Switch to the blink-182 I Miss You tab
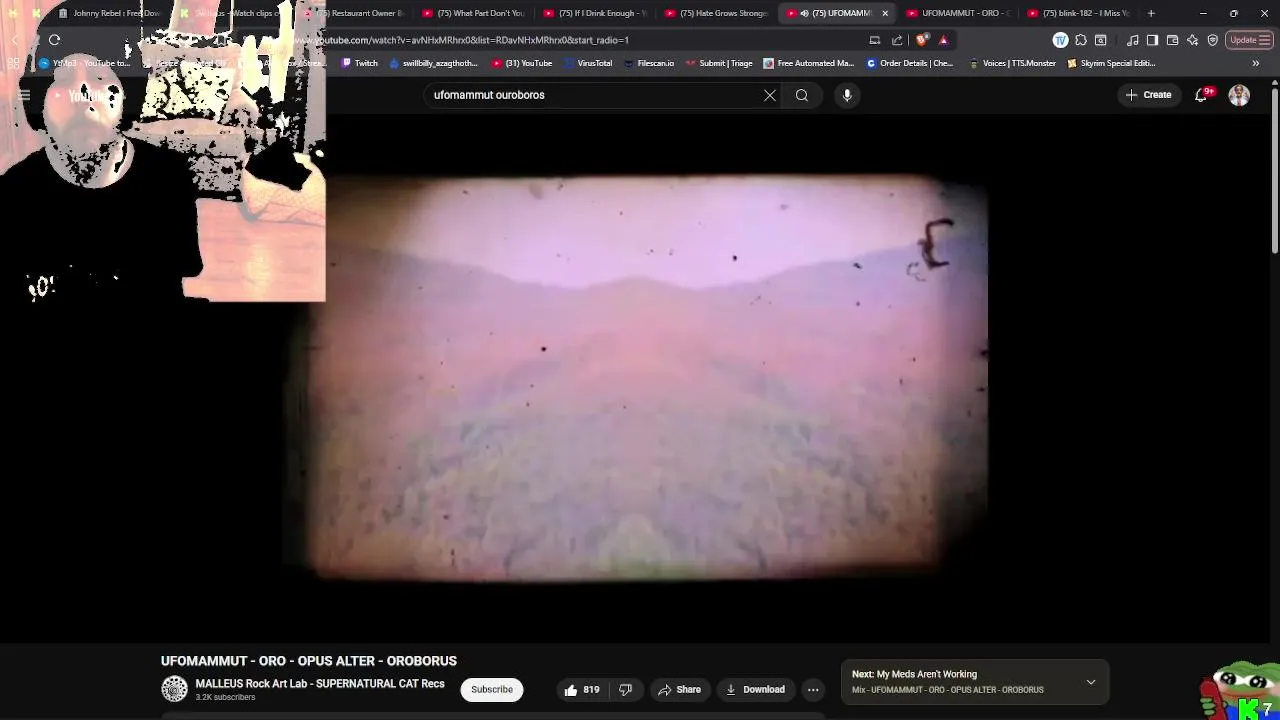The width and height of the screenshot is (1280, 720). 1079,13
